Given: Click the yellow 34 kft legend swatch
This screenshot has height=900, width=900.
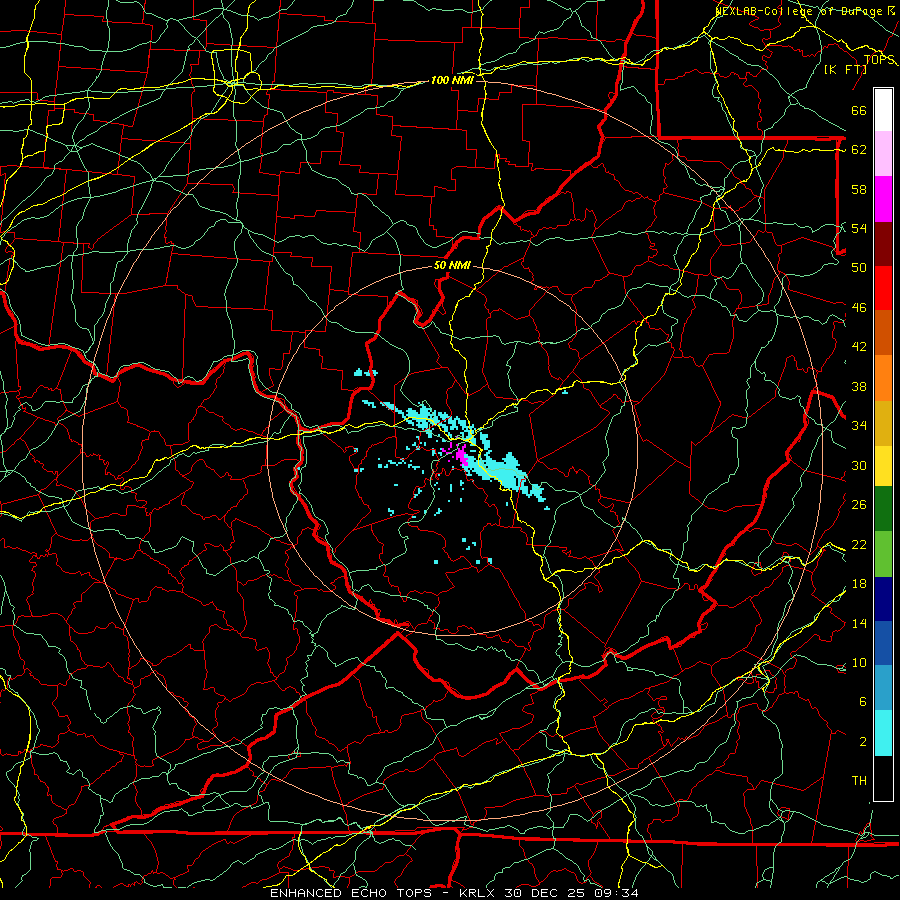Looking at the screenshot, I should pyautogui.click(x=883, y=465).
